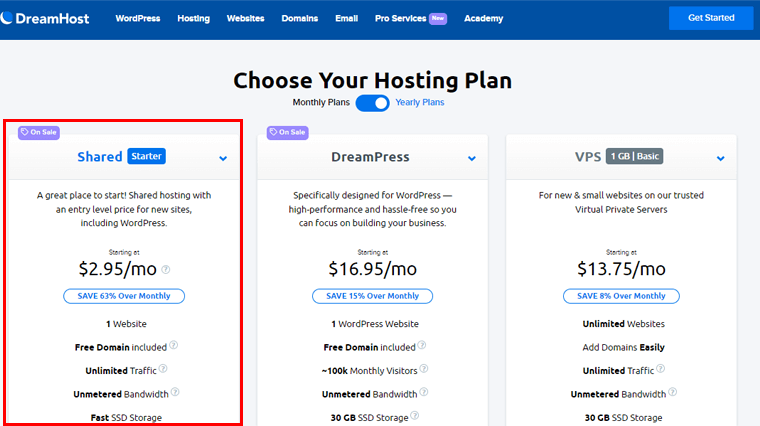This screenshot has height=426, width=760.
Task: Click the DreamPress plan title
Action: 370,157
